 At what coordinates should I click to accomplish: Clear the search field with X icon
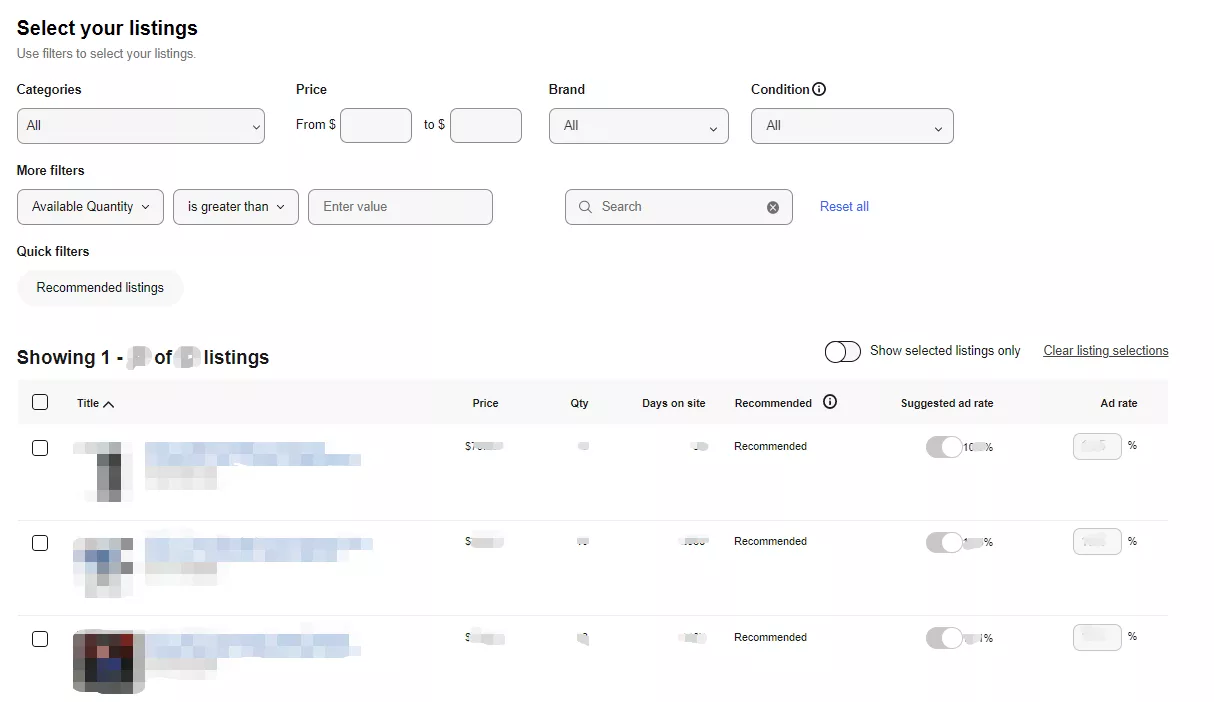point(772,207)
